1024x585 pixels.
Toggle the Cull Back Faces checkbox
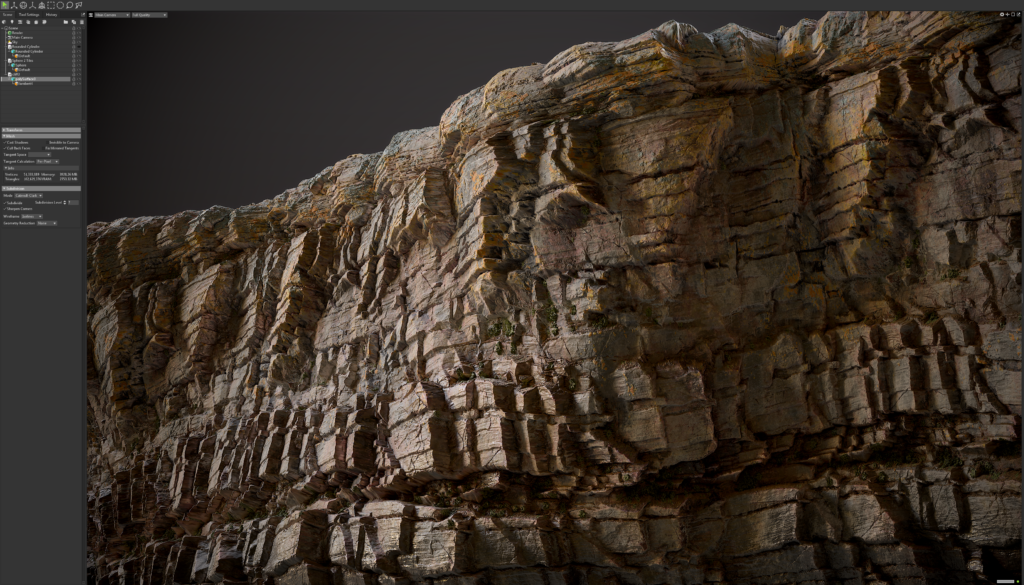coord(5,148)
